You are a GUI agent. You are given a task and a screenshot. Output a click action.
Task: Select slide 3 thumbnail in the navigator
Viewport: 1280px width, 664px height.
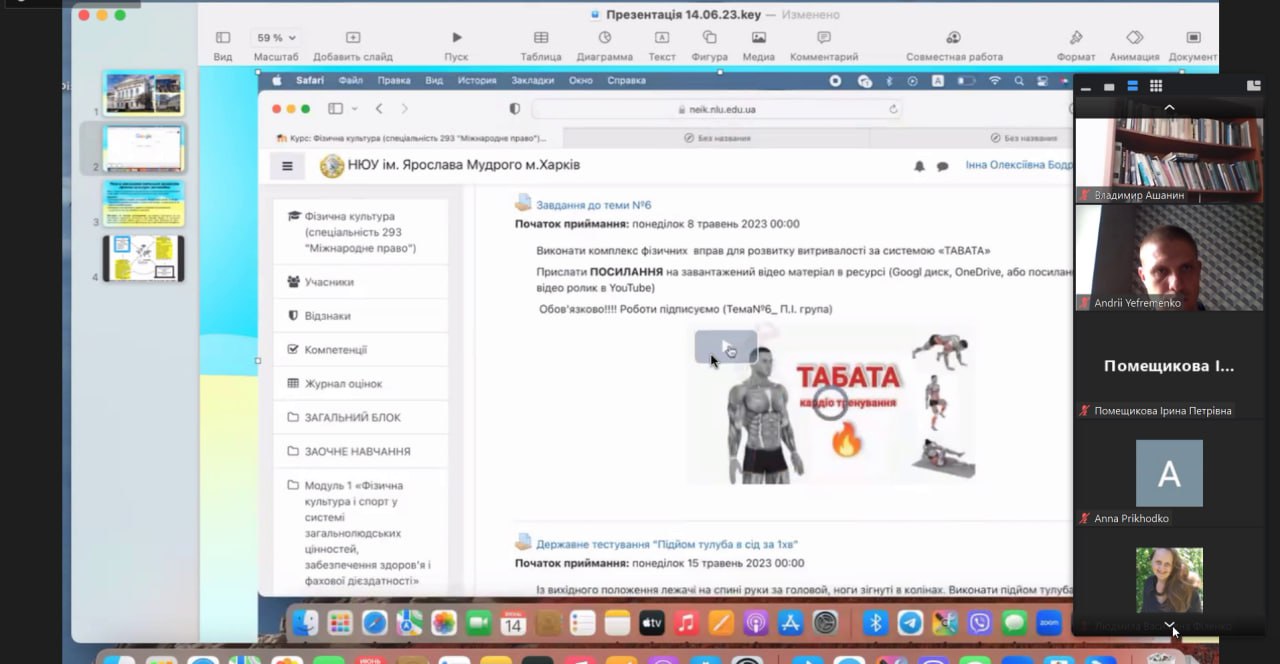click(143, 203)
